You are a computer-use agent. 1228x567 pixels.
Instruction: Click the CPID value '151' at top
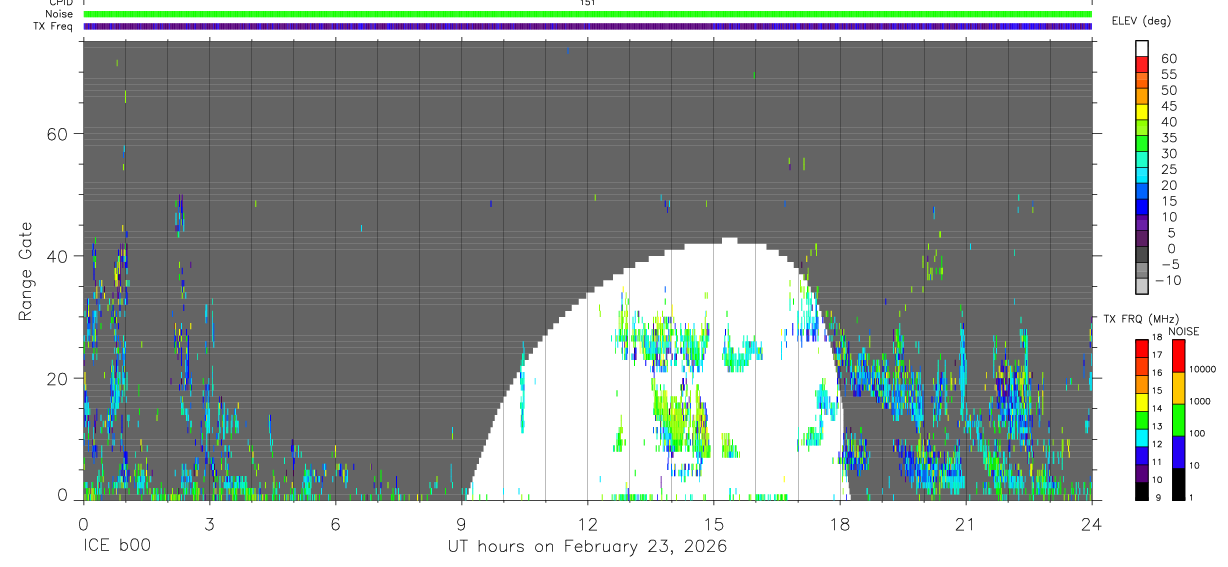click(x=587, y=3)
